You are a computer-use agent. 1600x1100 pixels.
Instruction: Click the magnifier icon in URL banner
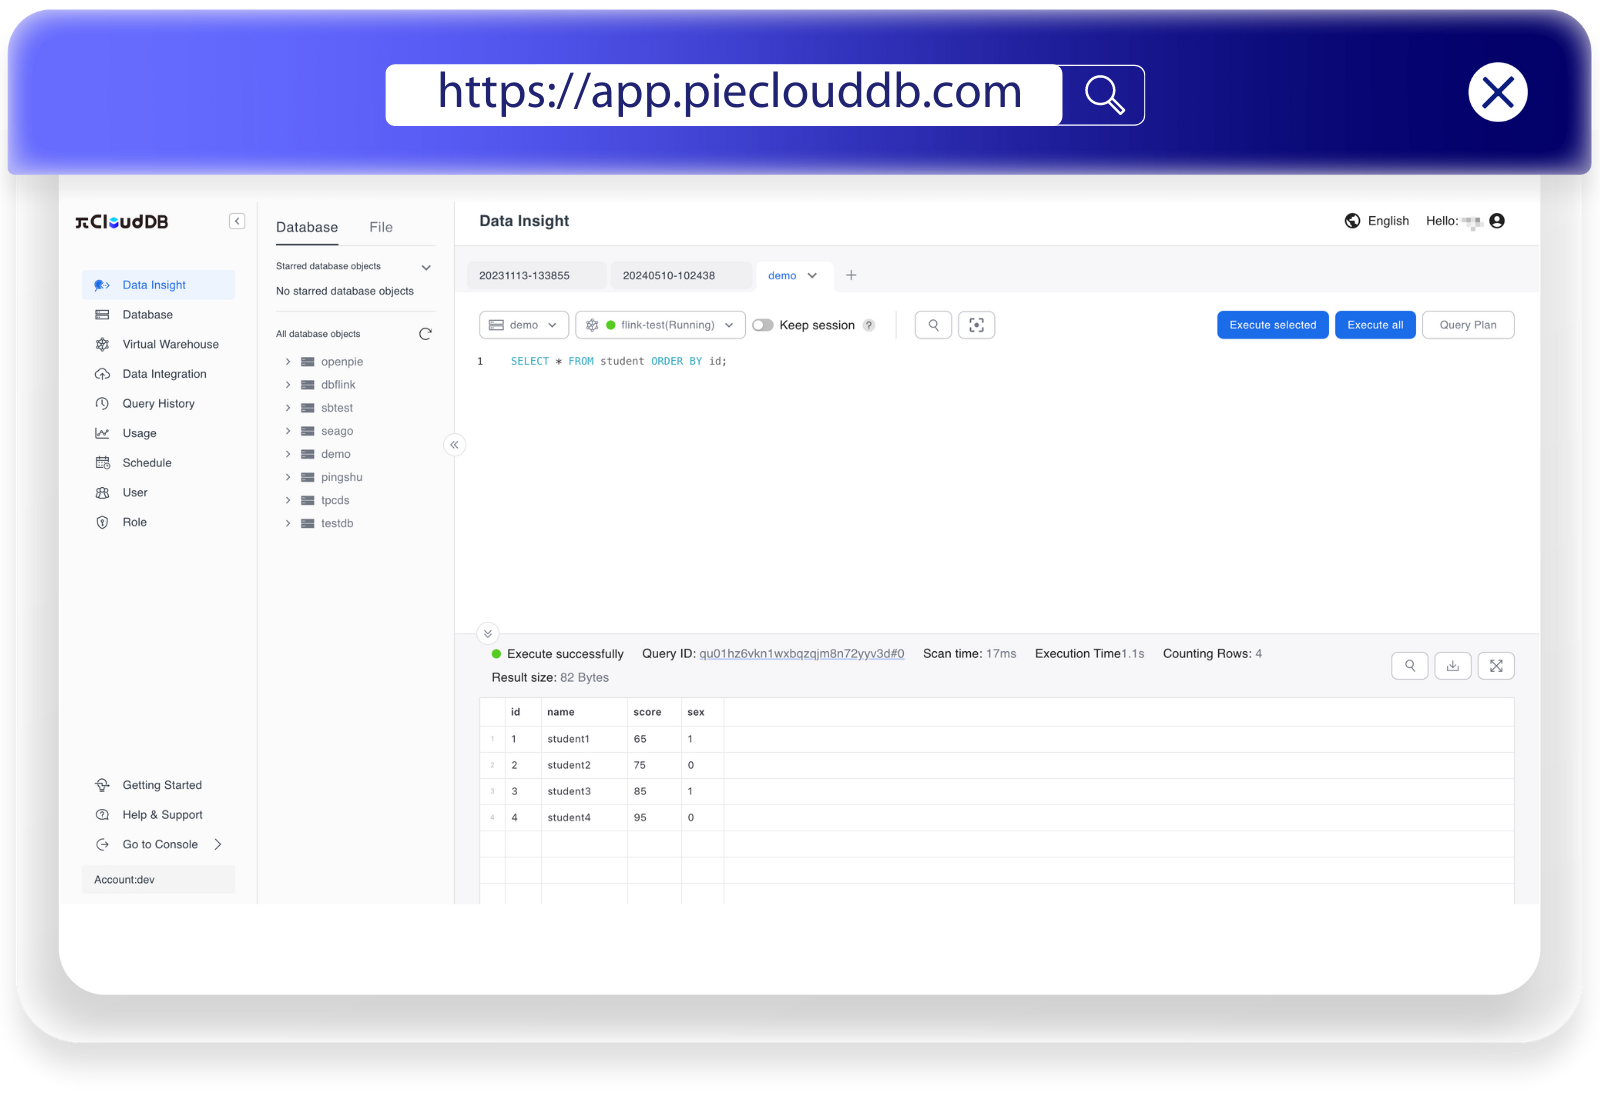(1104, 95)
